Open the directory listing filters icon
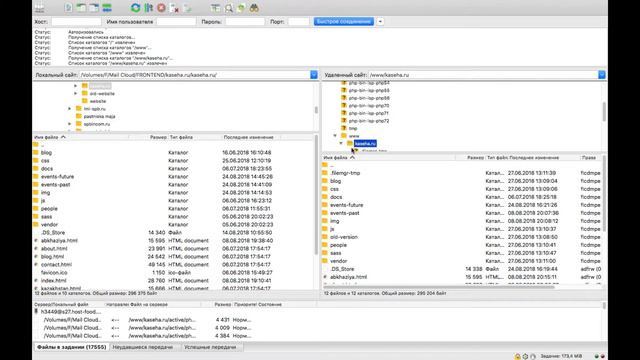 (216, 8)
